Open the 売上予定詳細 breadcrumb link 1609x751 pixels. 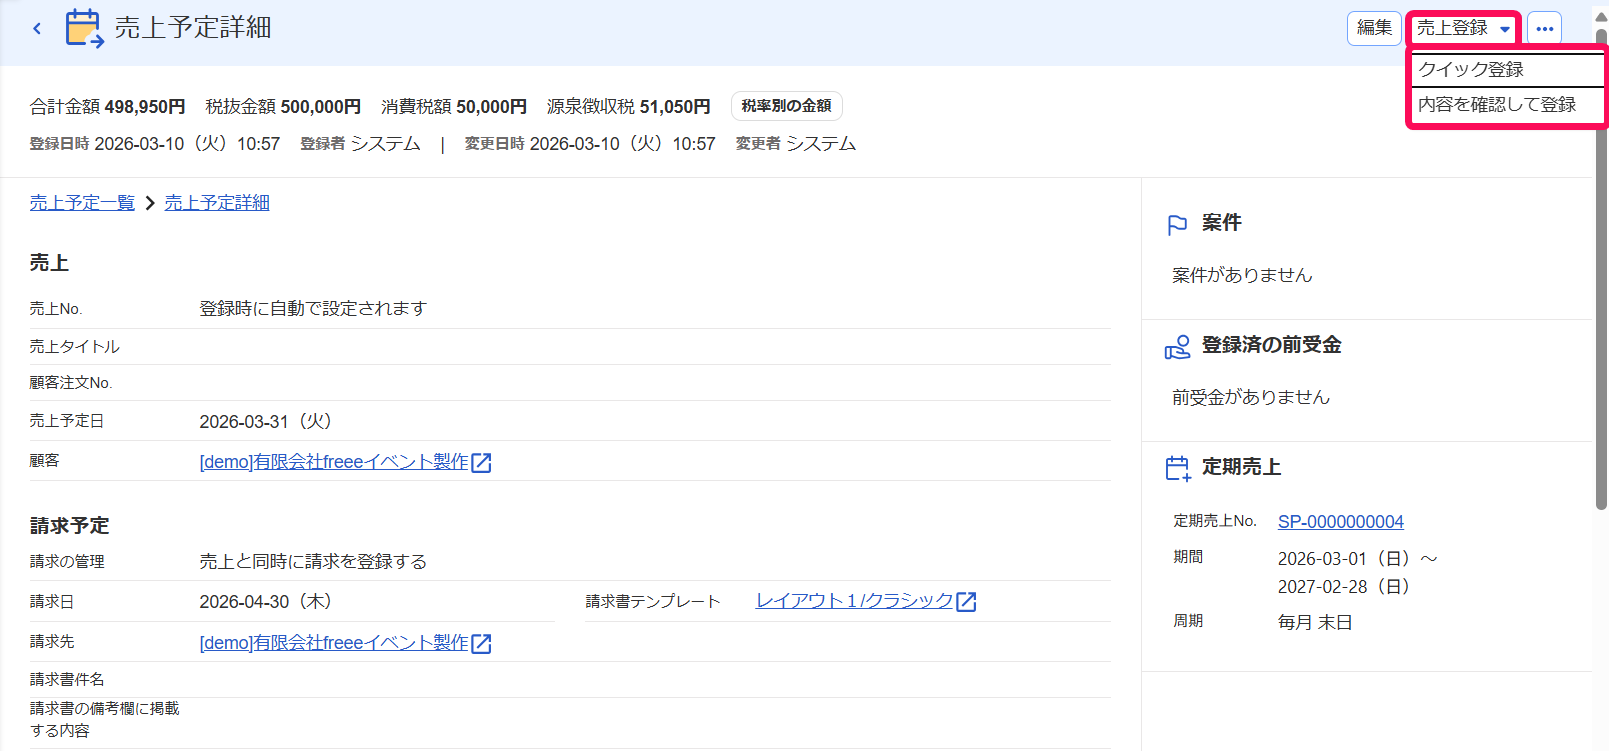coord(217,202)
